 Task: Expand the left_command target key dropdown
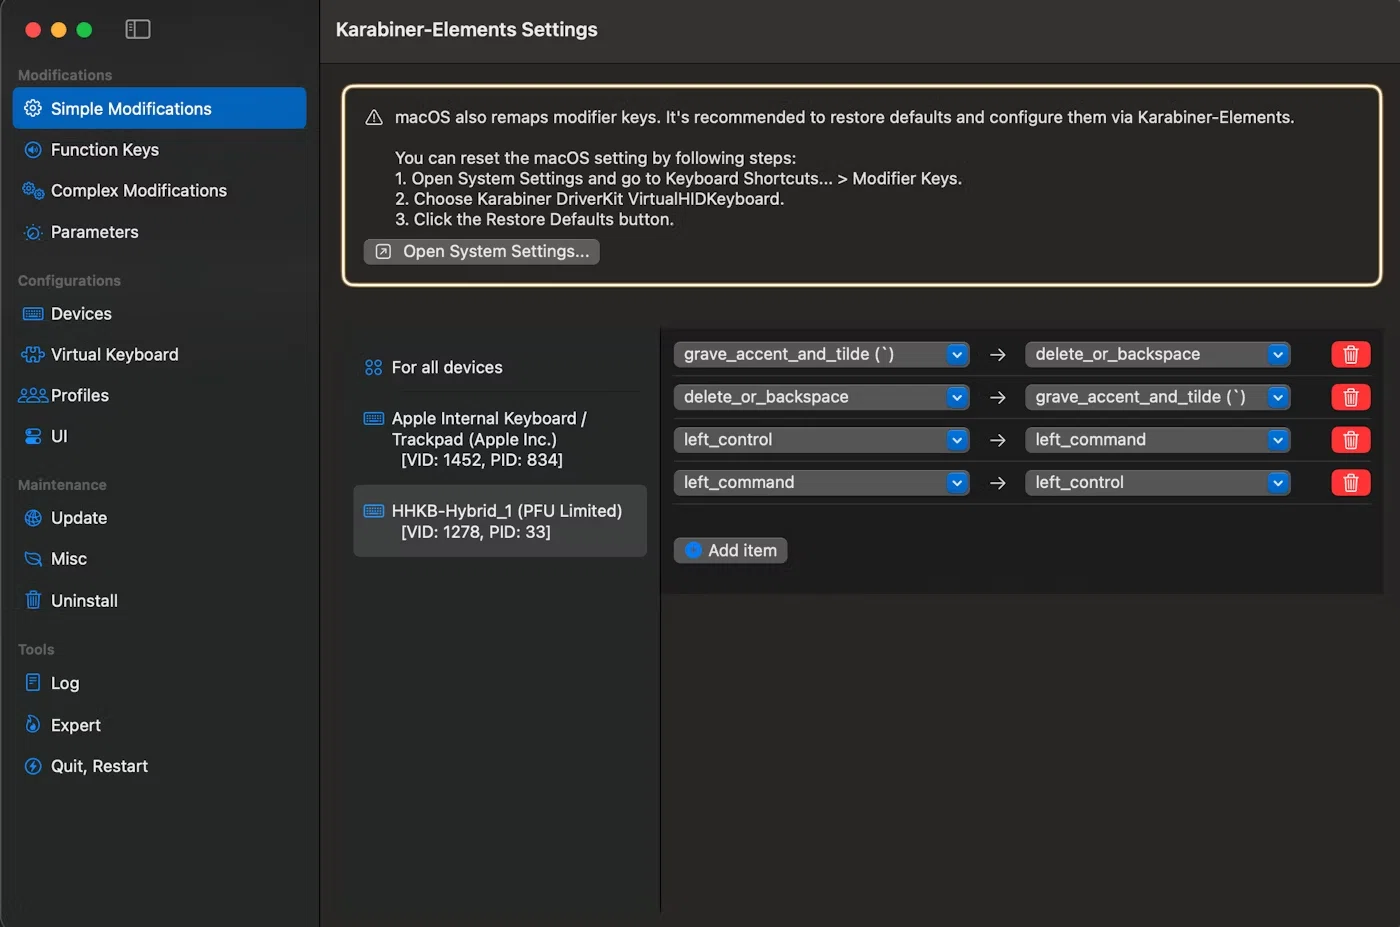1157,440
